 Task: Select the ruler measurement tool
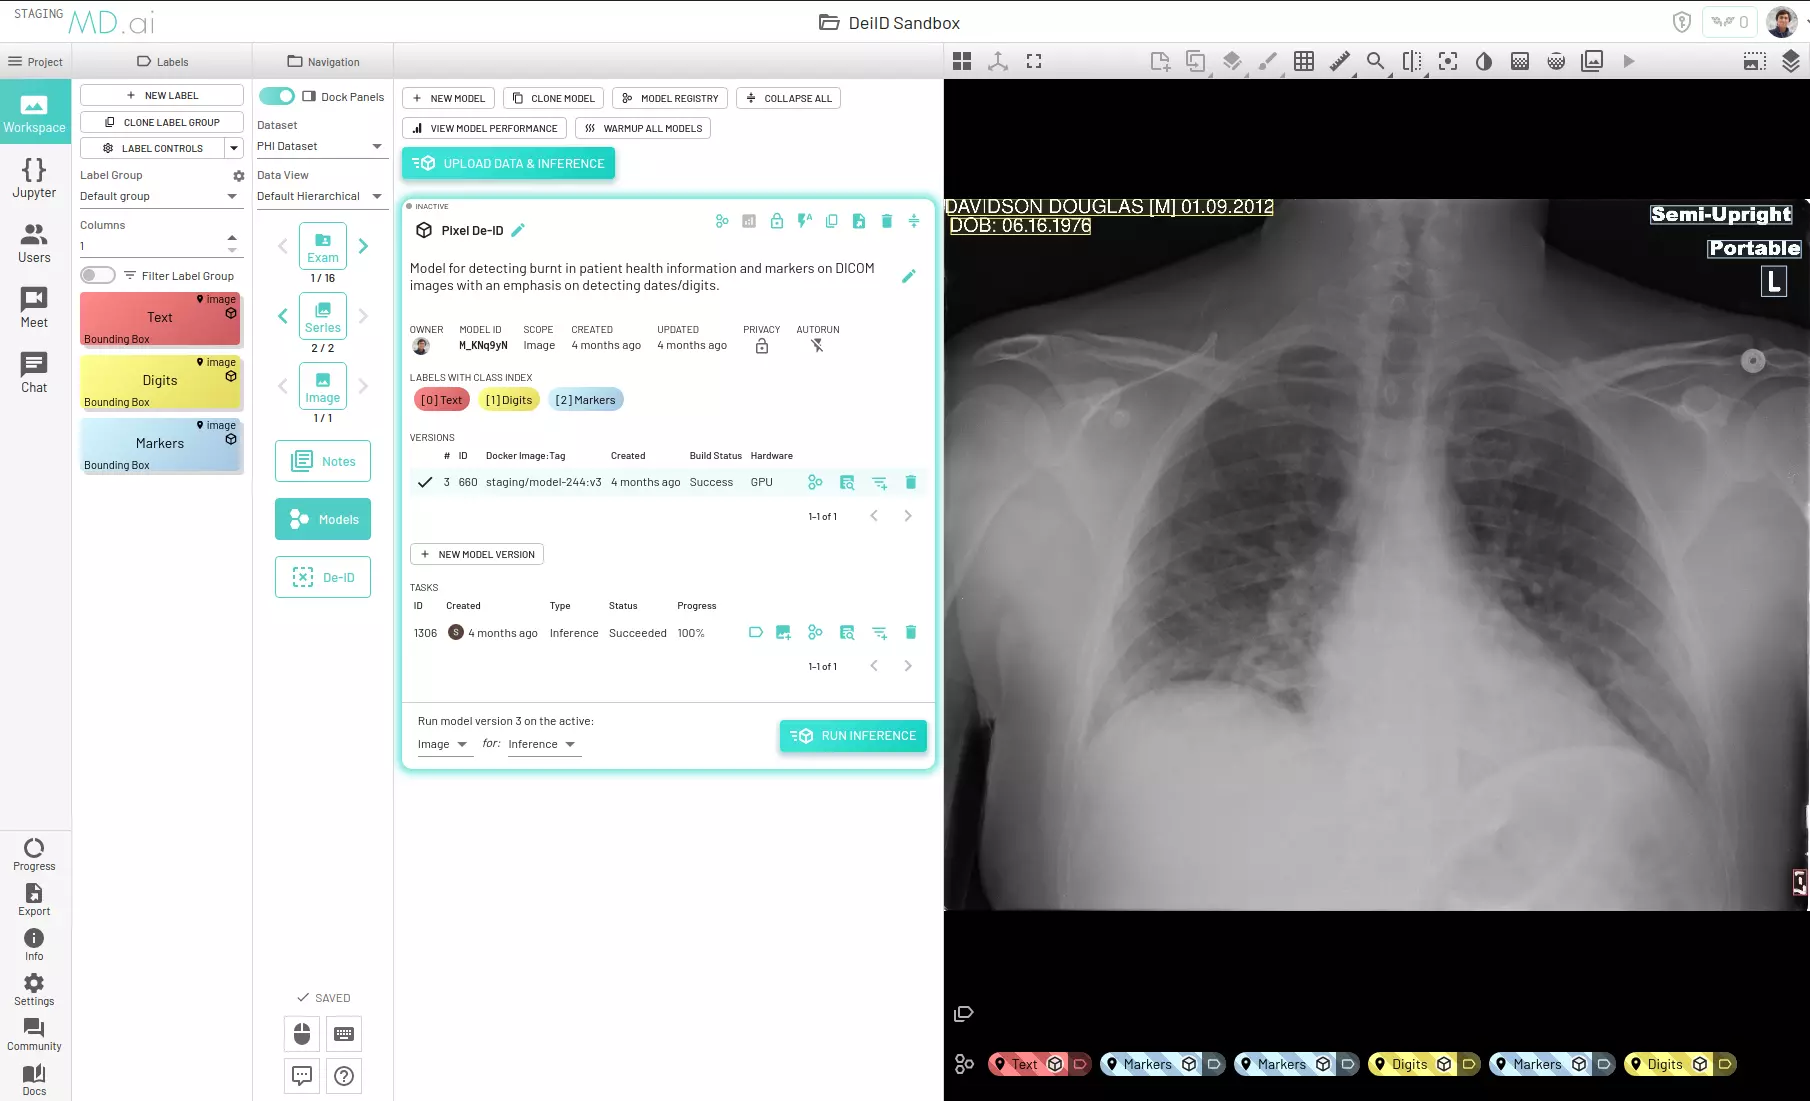pos(1339,61)
